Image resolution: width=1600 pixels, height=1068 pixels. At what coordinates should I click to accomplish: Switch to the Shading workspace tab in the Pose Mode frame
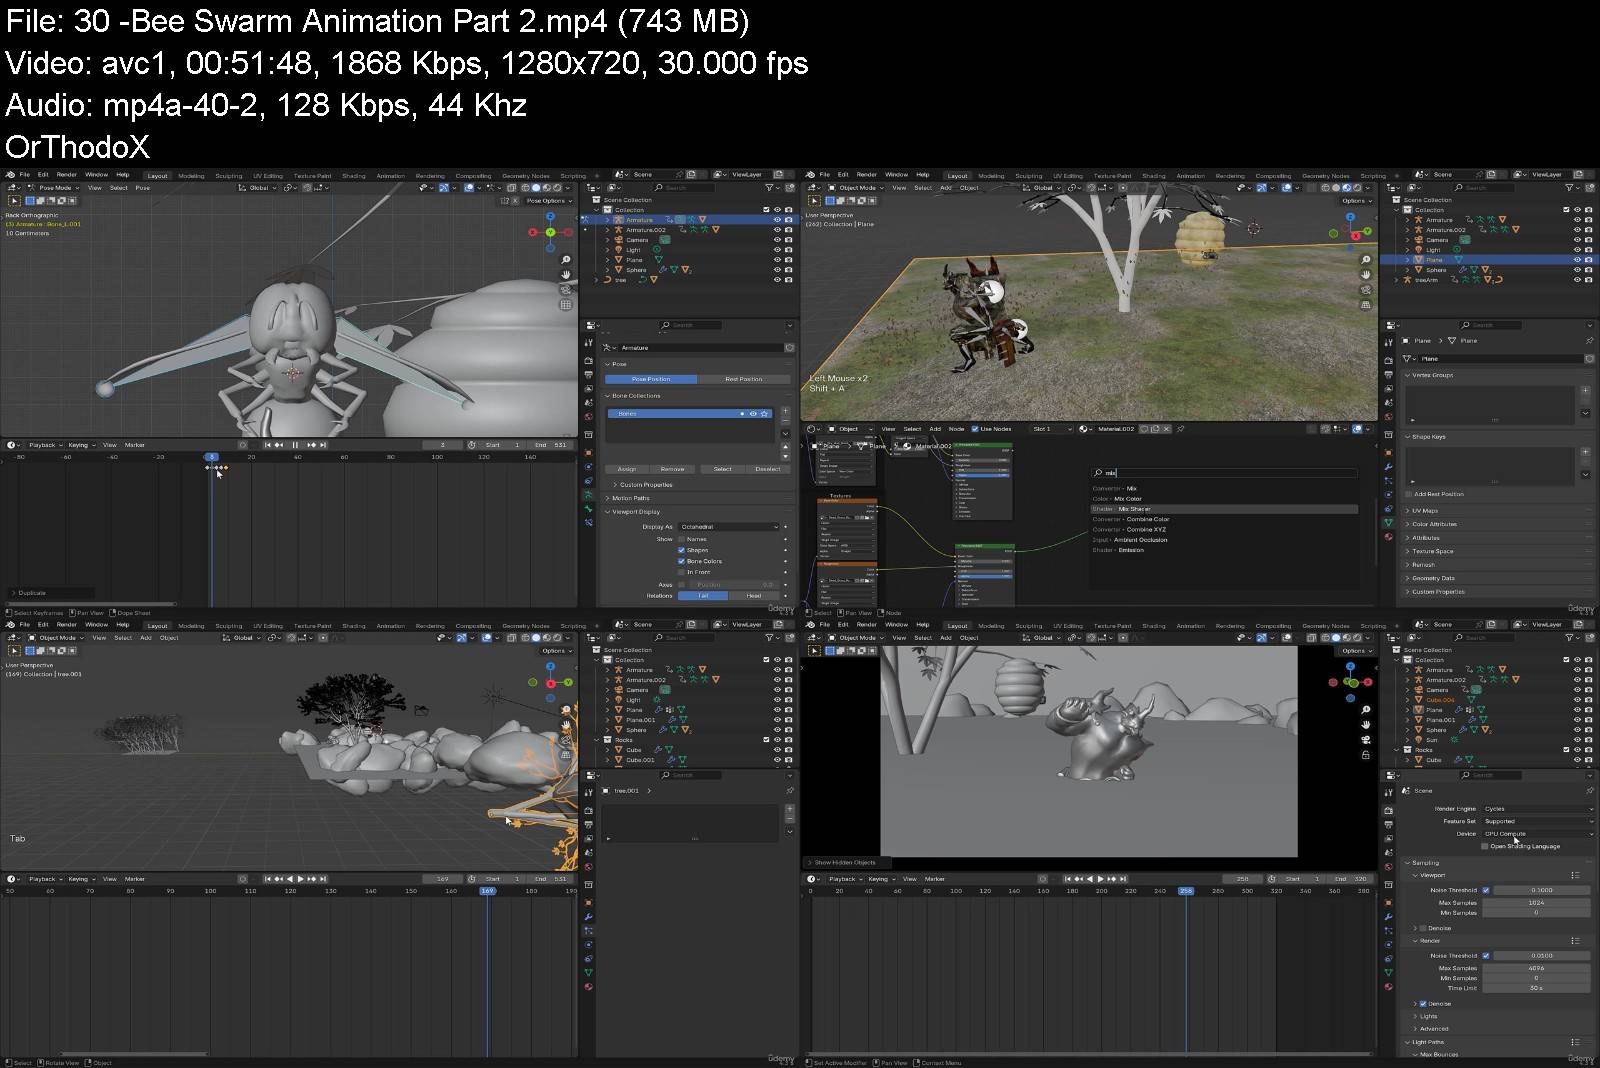click(x=354, y=176)
